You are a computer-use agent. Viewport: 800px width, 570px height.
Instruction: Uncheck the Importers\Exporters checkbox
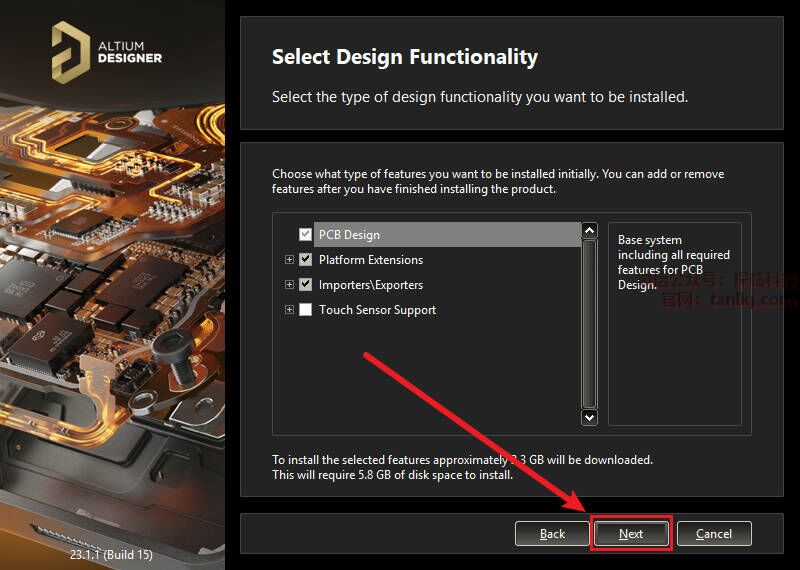(305, 284)
